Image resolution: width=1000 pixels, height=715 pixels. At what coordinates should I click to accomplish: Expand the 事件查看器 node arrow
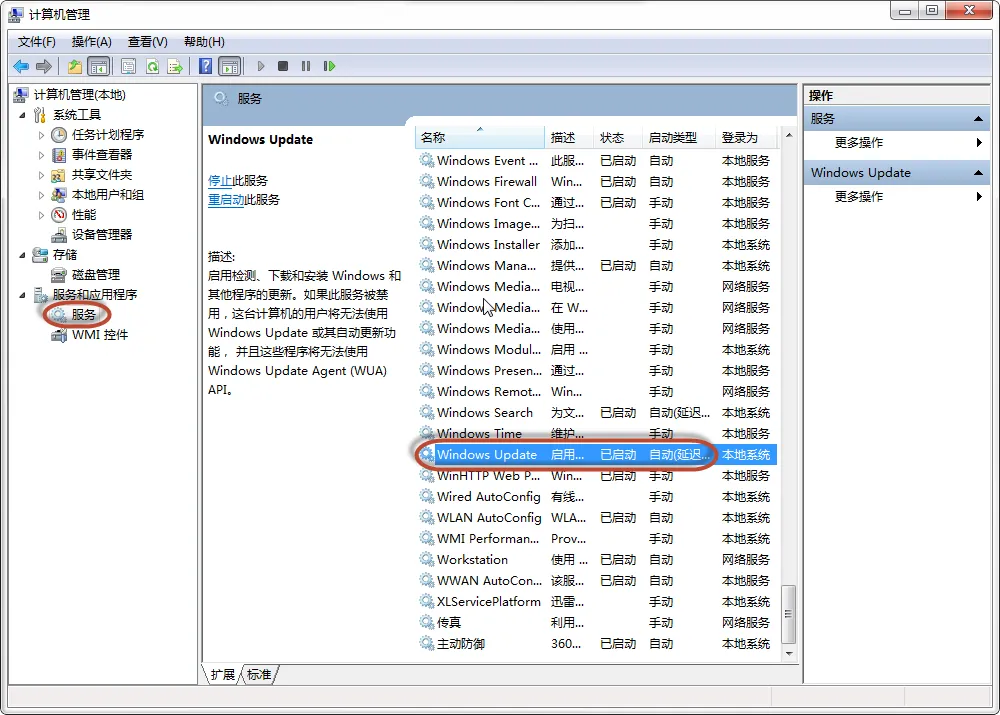pos(41,155)
